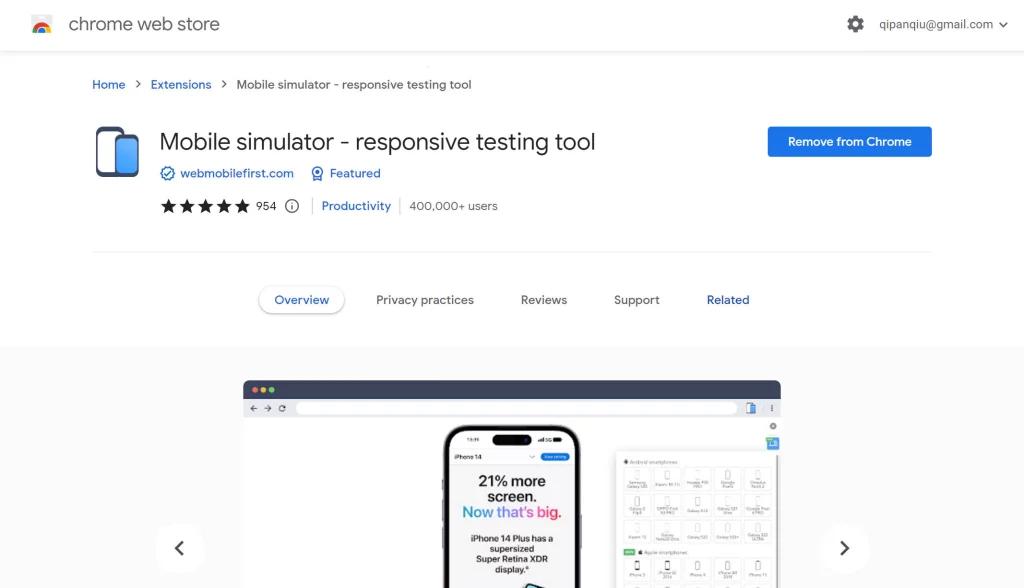The height and width of the screenshot is (588, 1024).
Task: Switch to the Reviews tab
Action: pos(544,300)
